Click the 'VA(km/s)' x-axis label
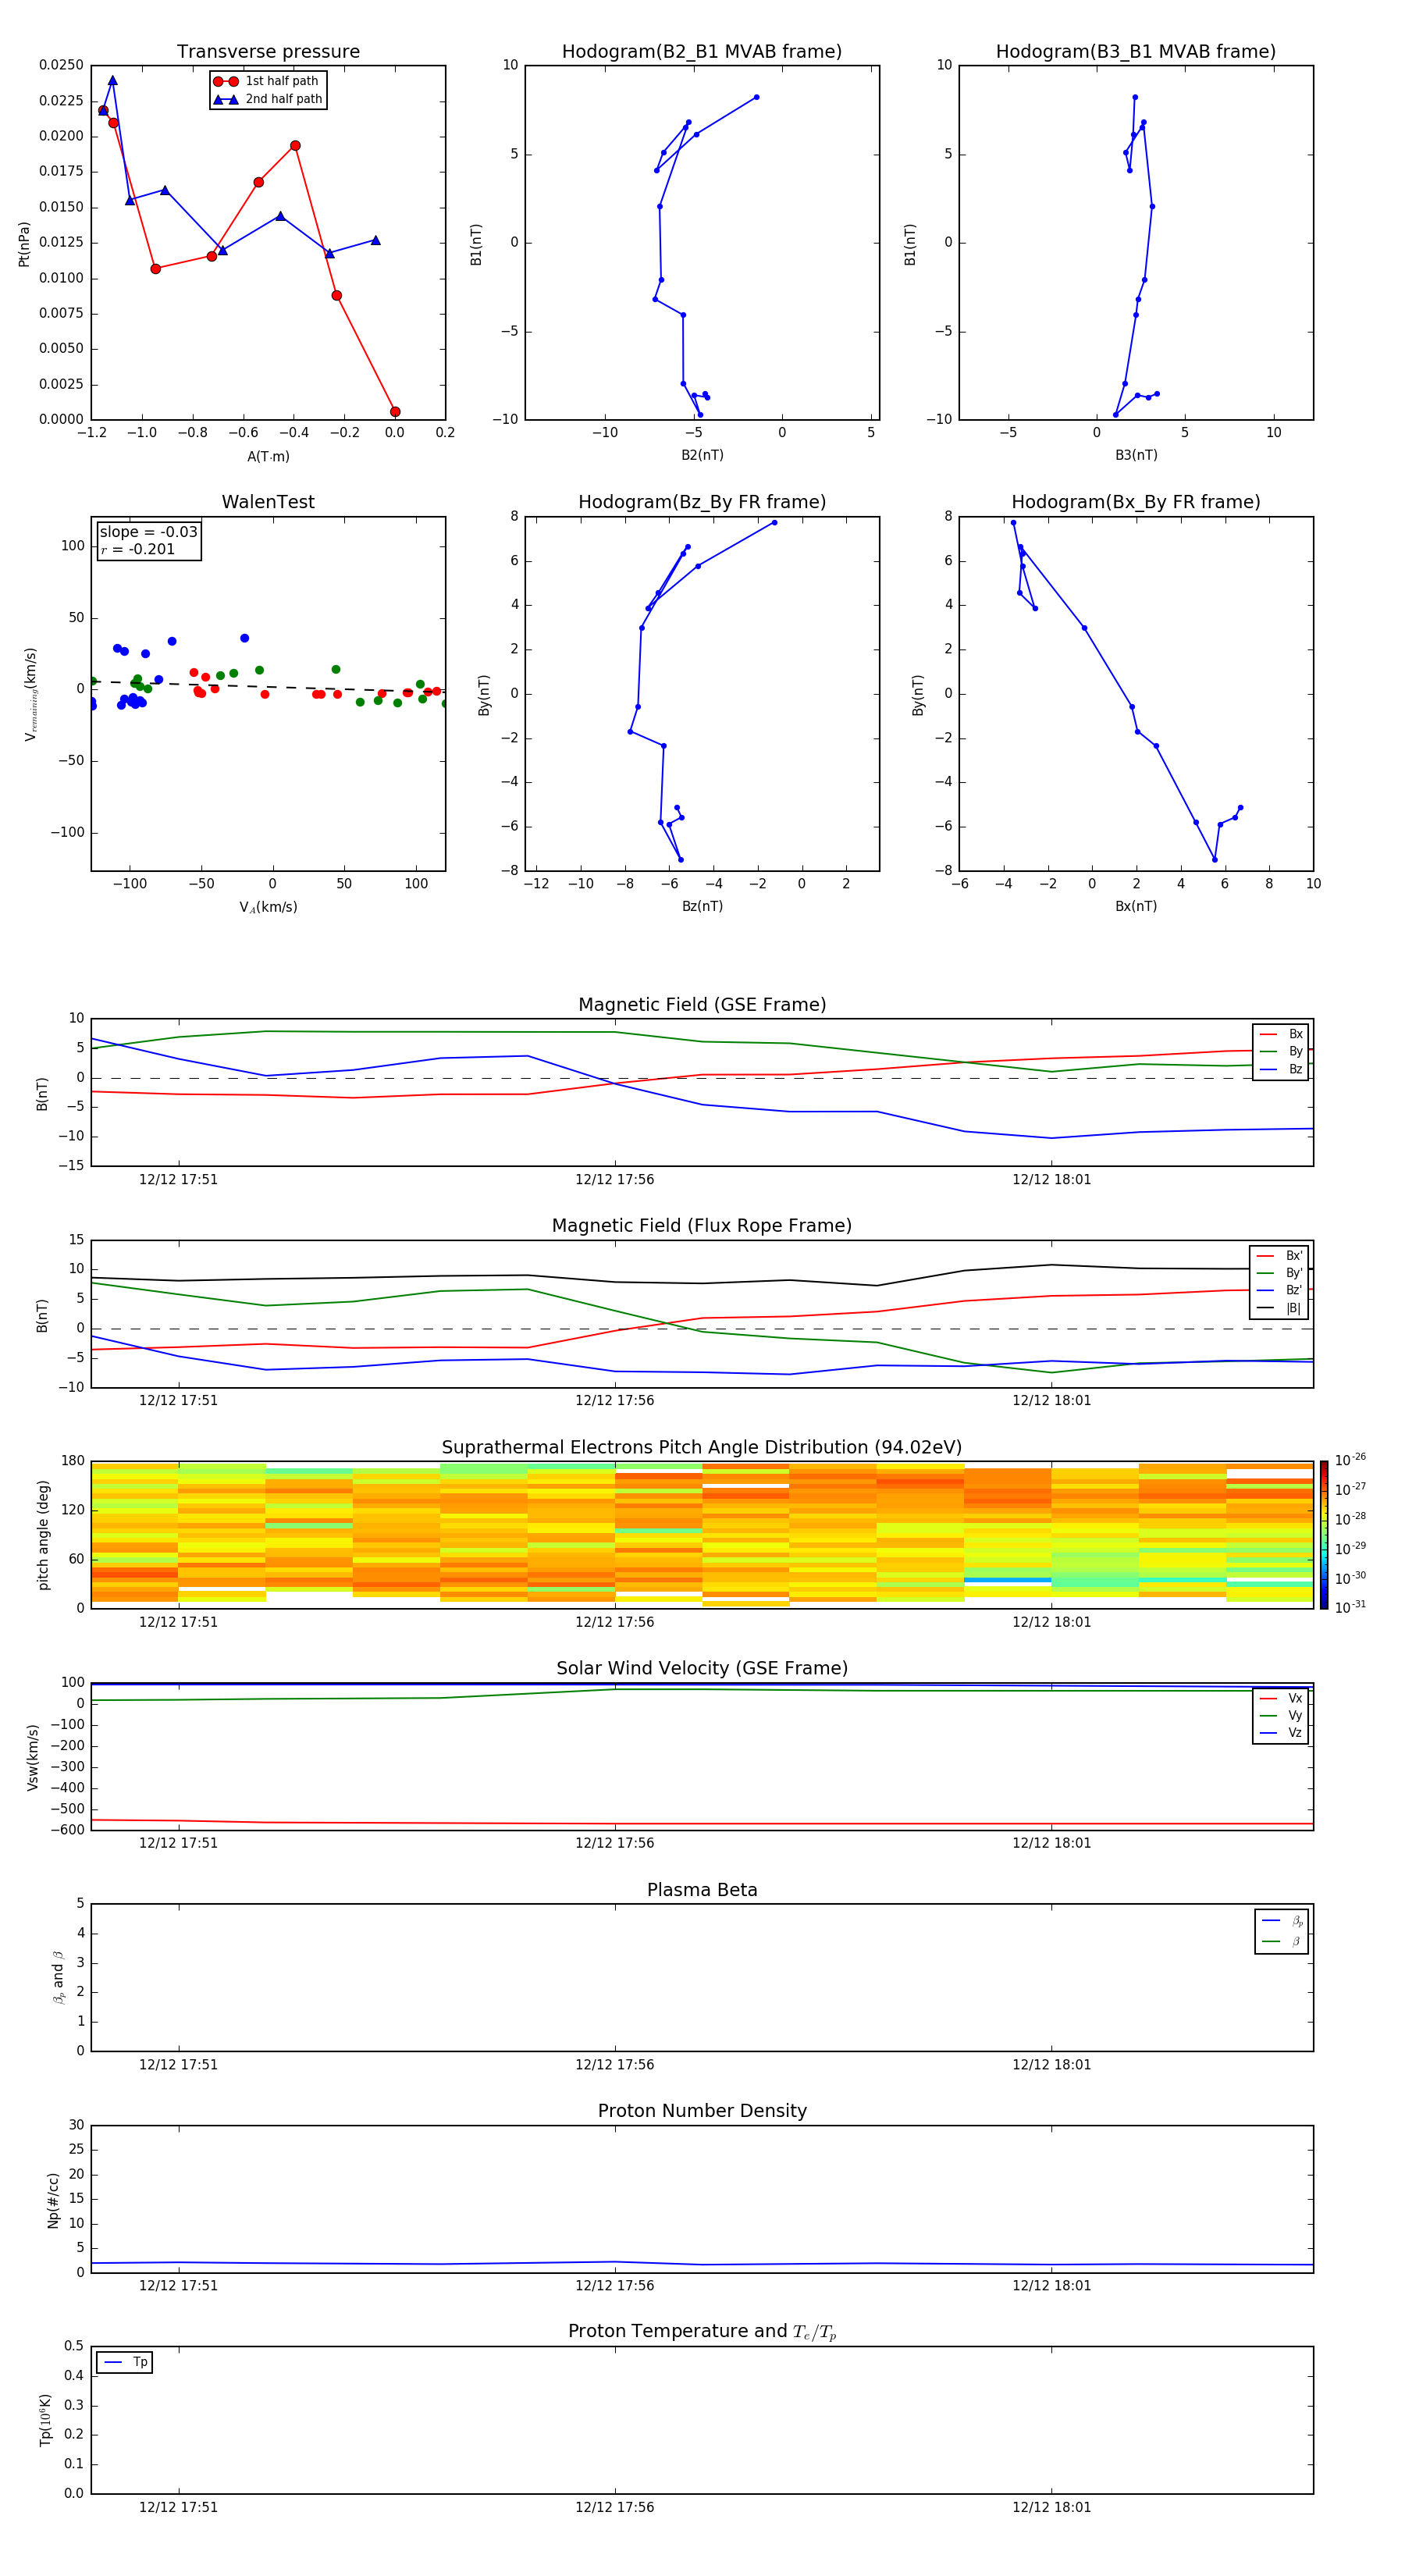Screen dimensions: 1405x2576 coord(268,907)
